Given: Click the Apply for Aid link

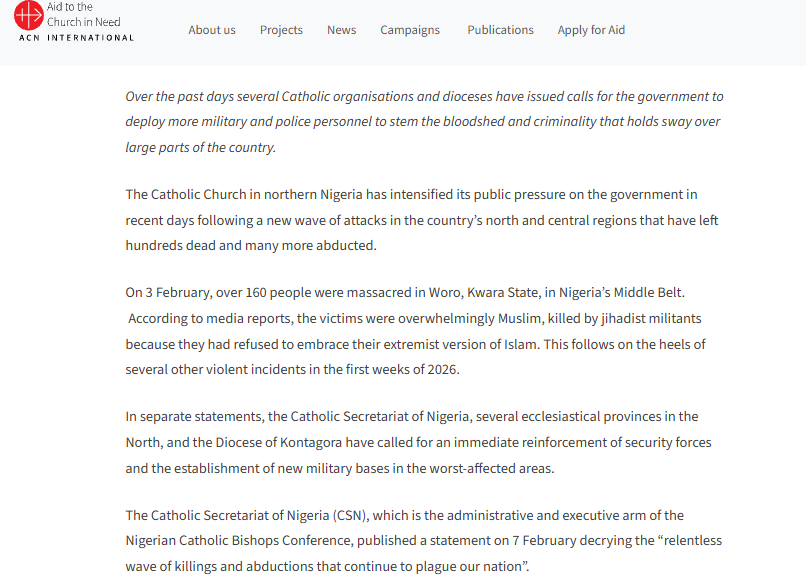Looking at the screenshot, I should point(591,30).
